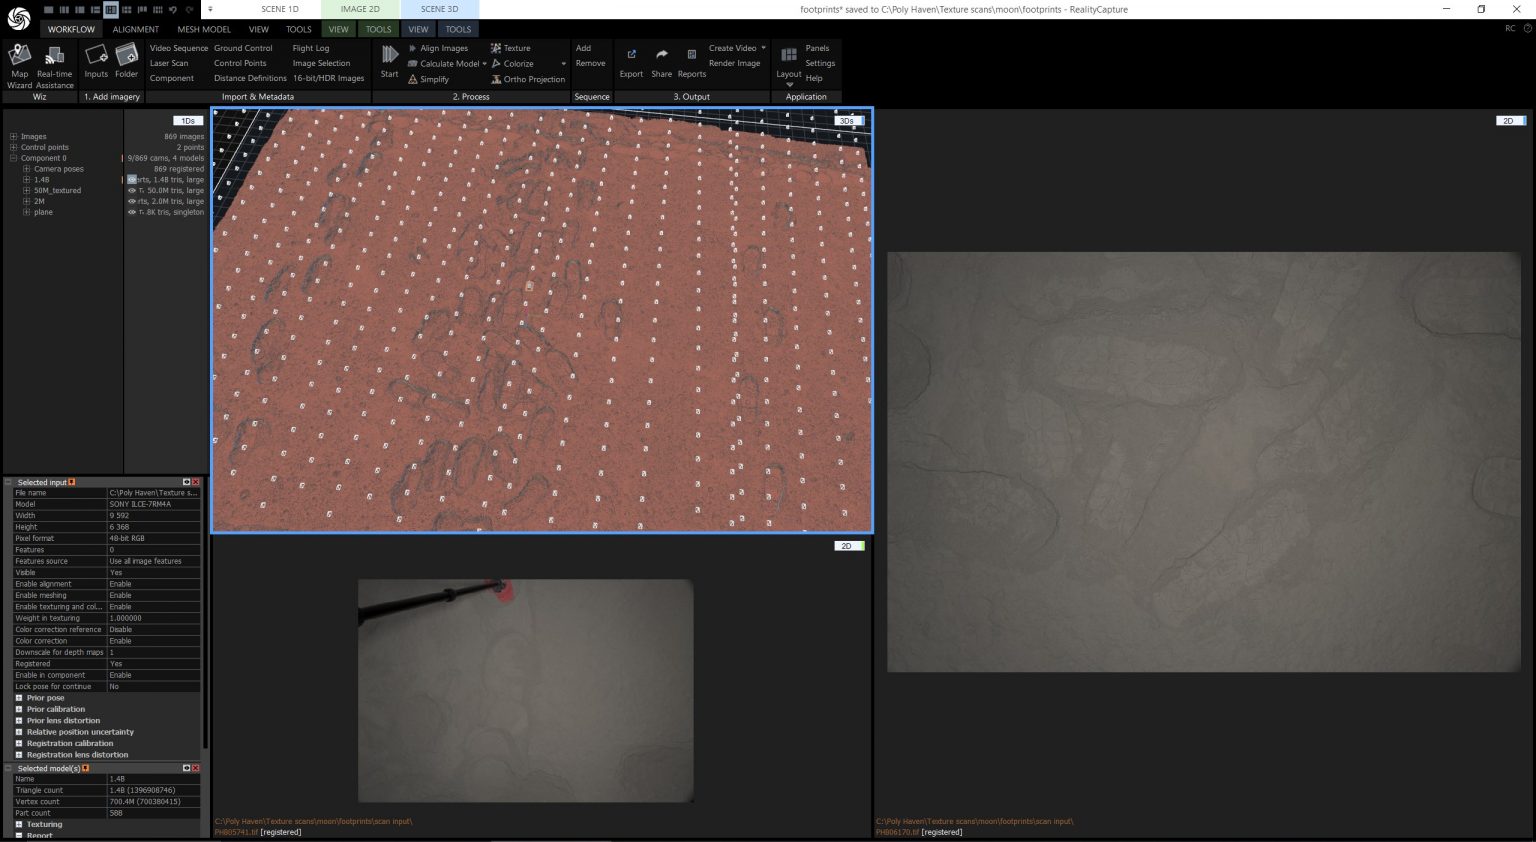Image resolution: width=1536 pixels, height=842 pixels.
Task: Toggle visibility of the 50M_textured model
Action: pos(131,190)
